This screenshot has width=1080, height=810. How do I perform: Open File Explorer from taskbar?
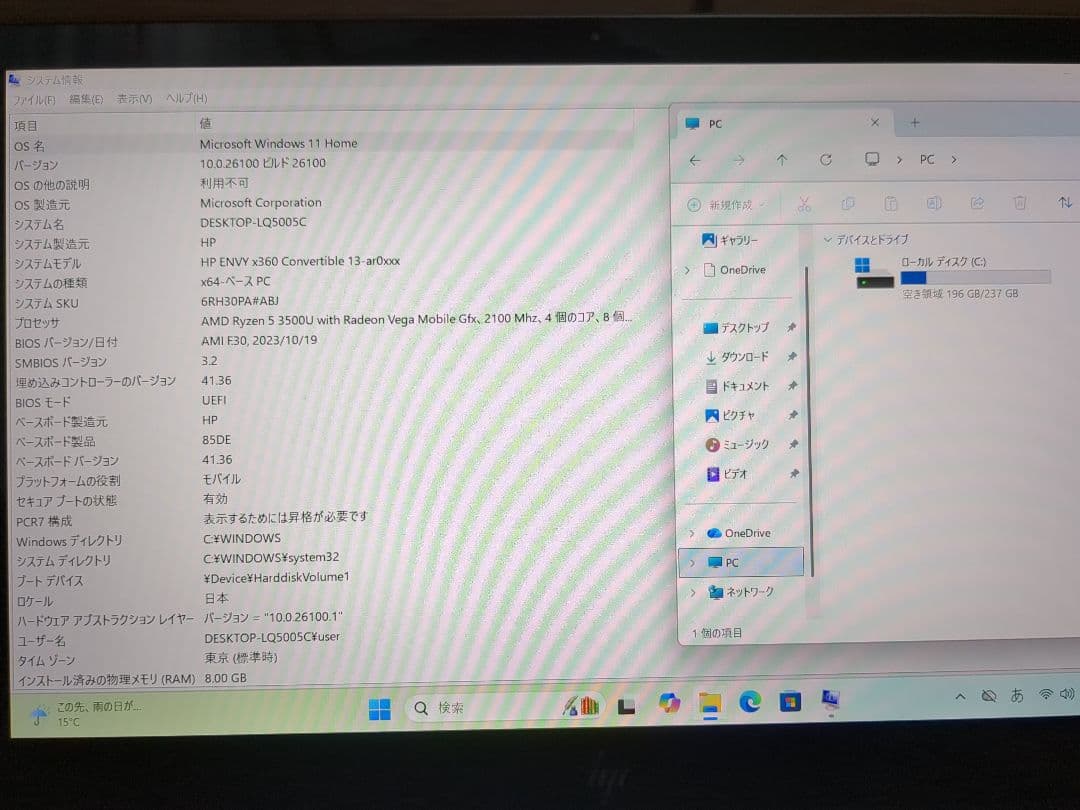[709, 703]
